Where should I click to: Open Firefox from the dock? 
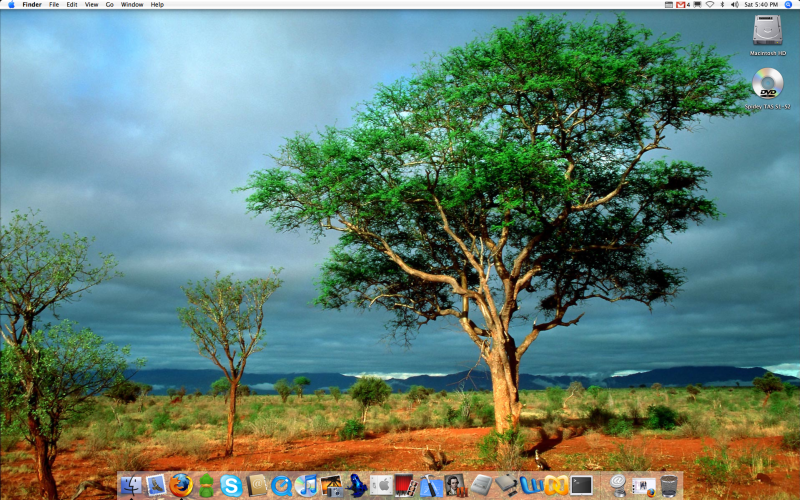pos(181,485)
